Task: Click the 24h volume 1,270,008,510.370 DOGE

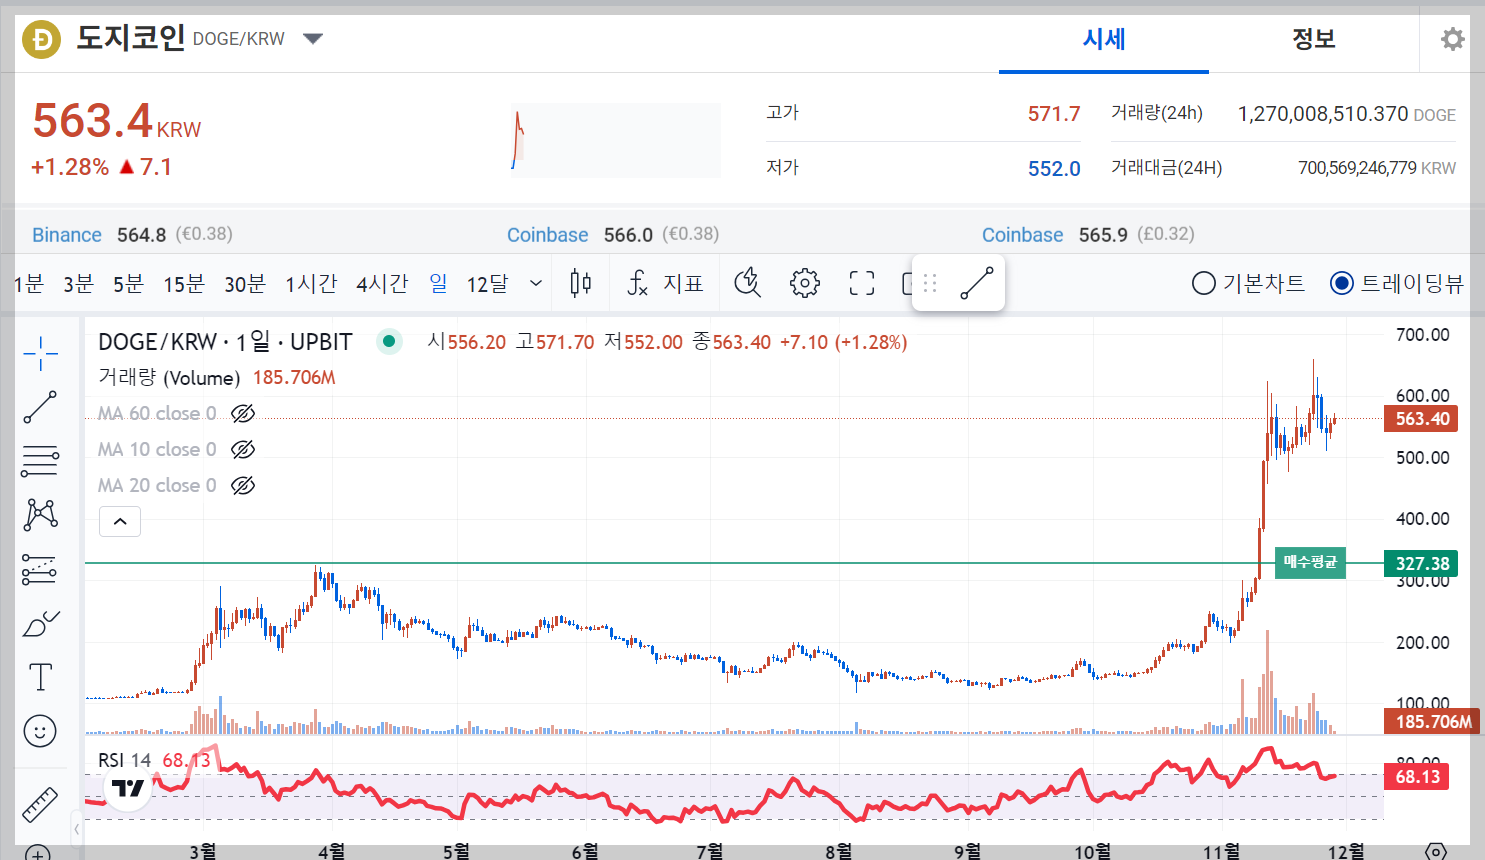Action: [x=1347, y=114]
